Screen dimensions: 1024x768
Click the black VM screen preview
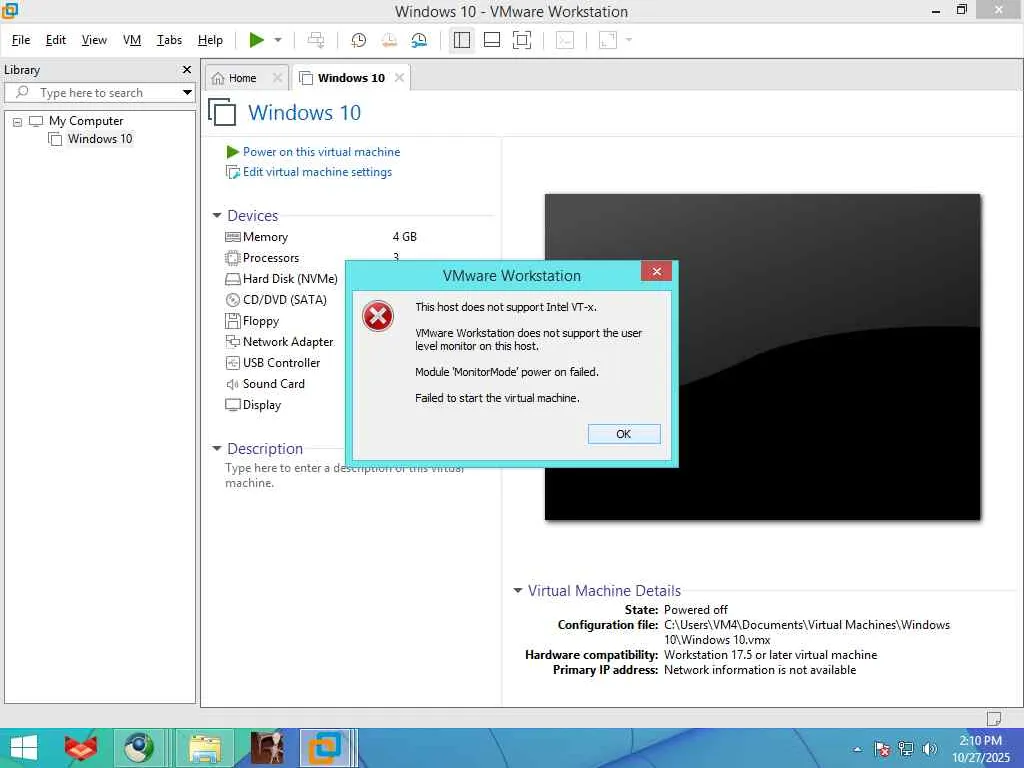762,357
